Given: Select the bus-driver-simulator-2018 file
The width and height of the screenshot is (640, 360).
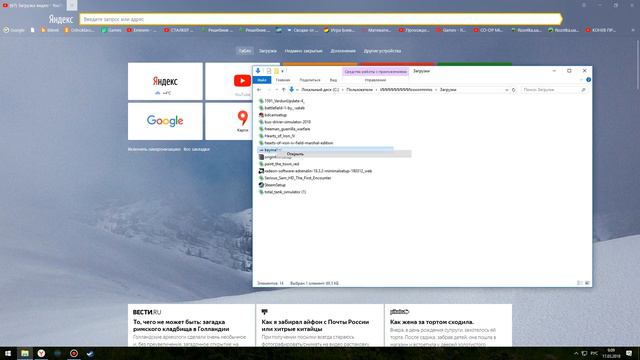Looking at the screenshot, I should click(x=287, y=122).
